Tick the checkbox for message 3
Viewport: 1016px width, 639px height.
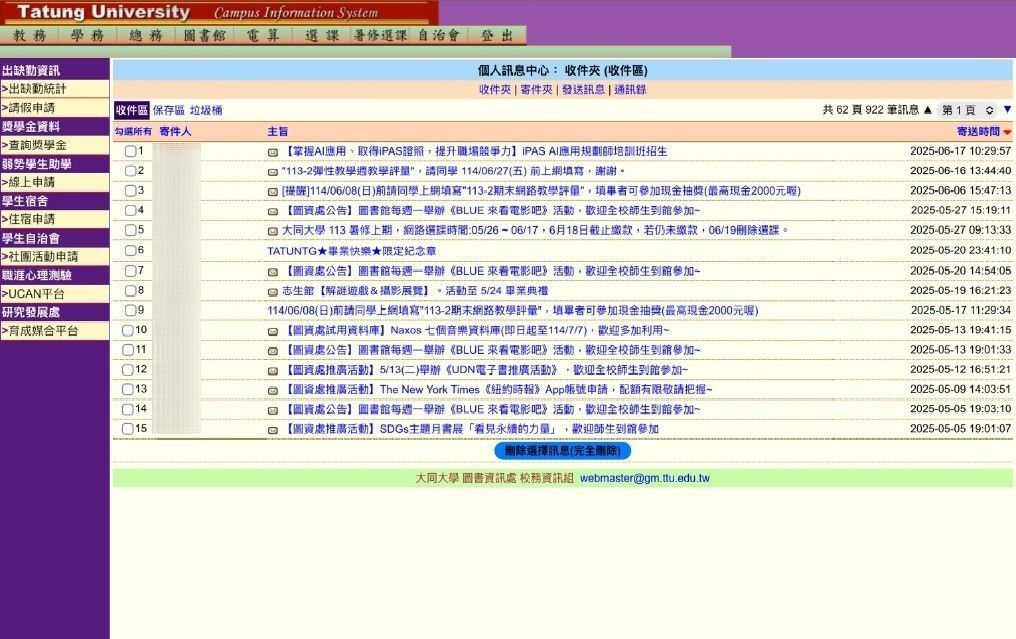point(130,191)
